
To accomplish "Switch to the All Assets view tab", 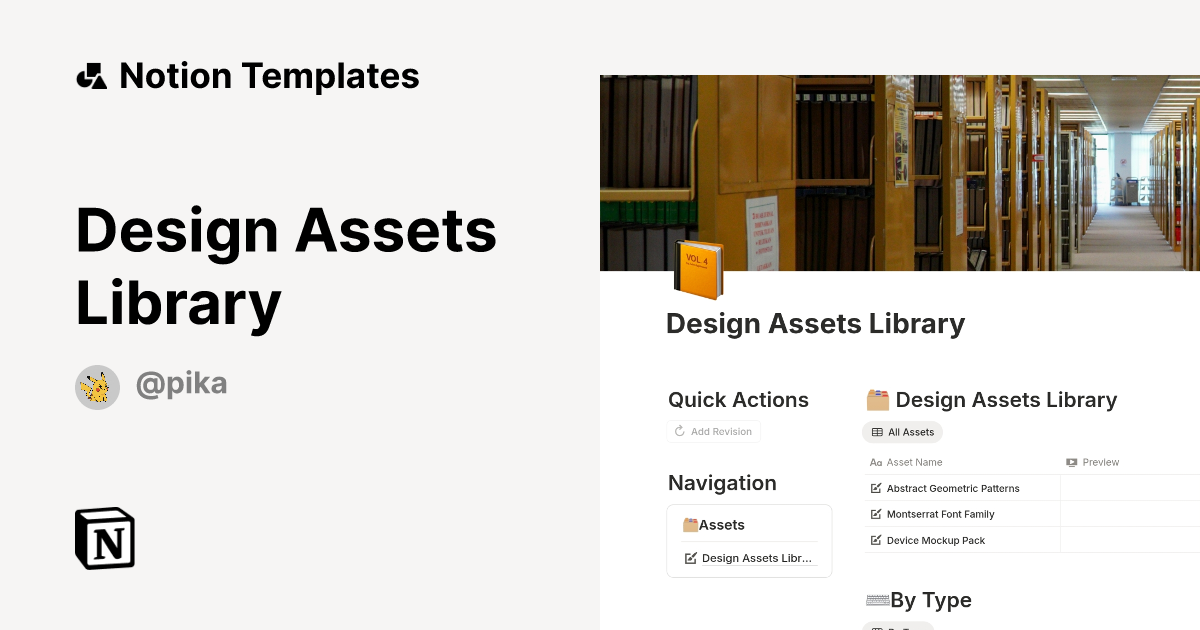I will point(902,432).
